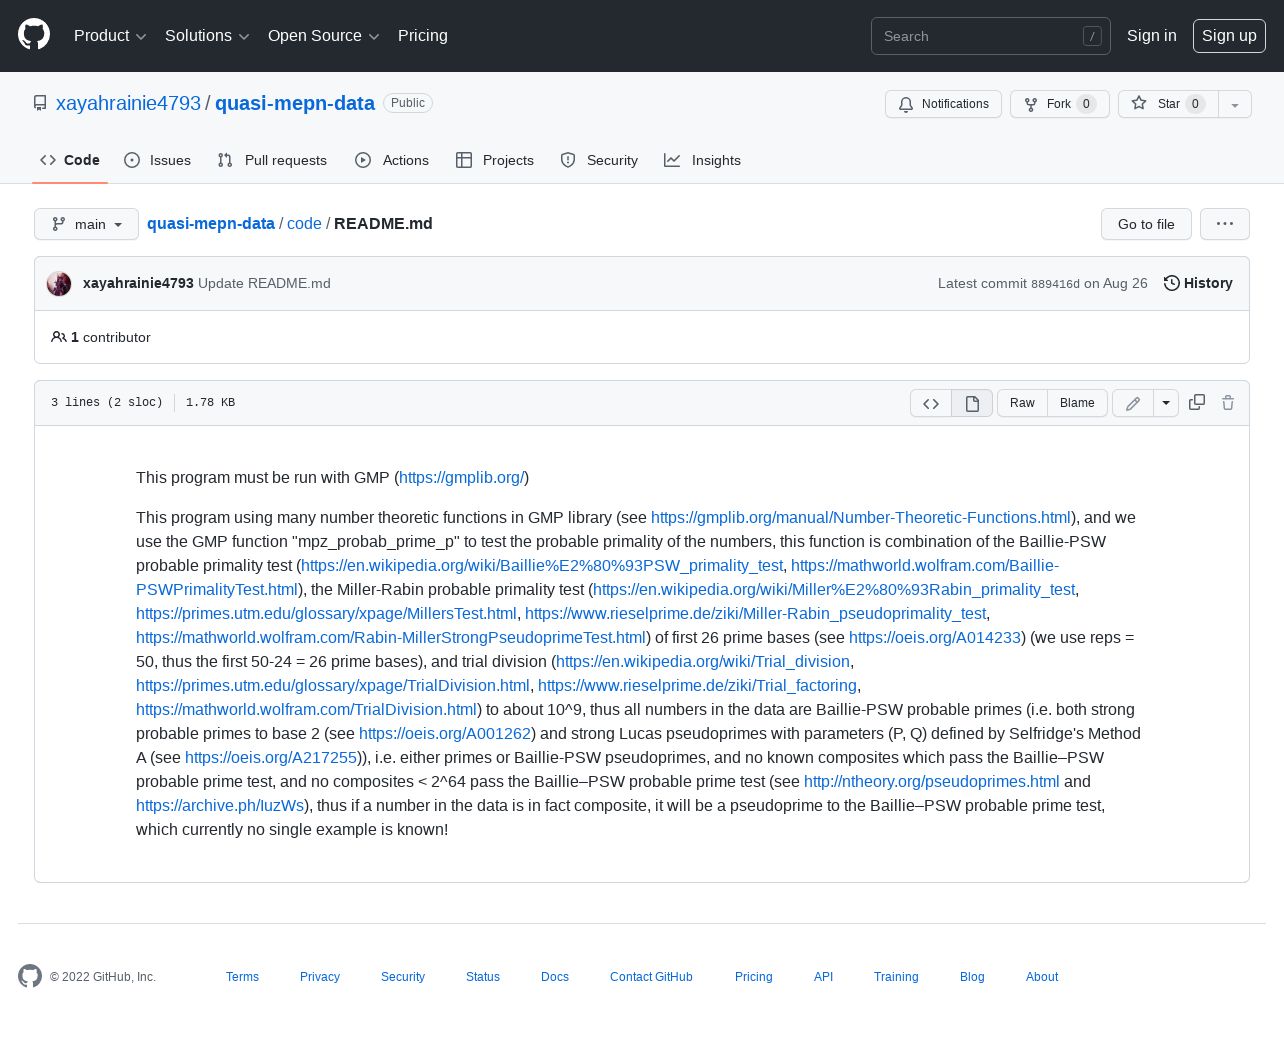Expand the star lists dropdown arrow
The image size is (1284, 1038).
click(1235, 104)
